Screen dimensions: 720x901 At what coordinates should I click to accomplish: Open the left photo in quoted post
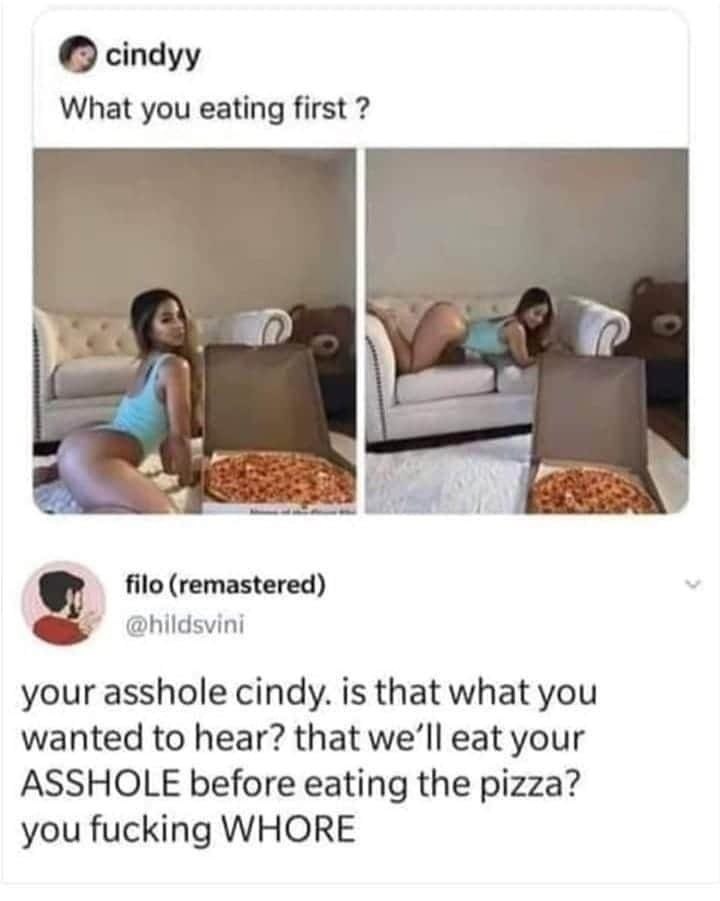click(x=195, y=331)
